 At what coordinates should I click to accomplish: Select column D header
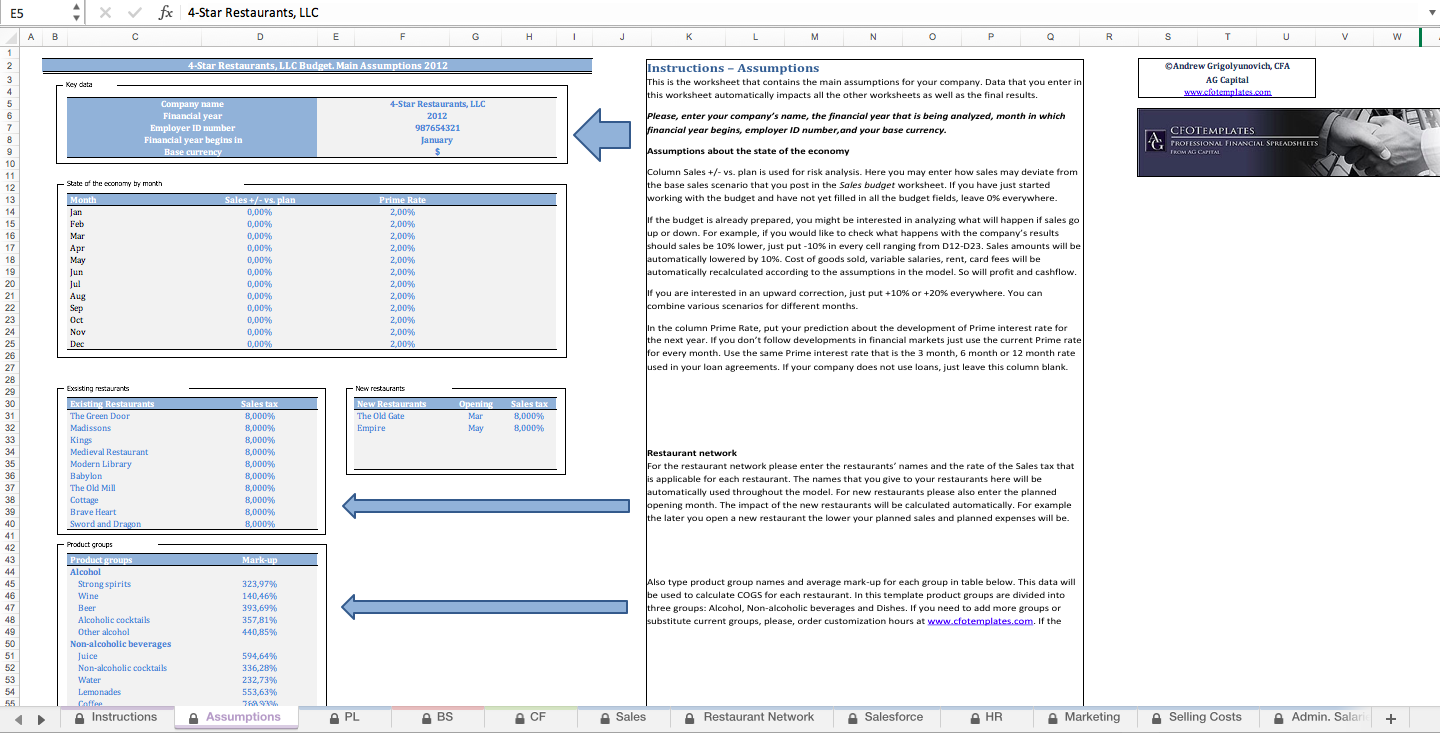pos(260,37)
